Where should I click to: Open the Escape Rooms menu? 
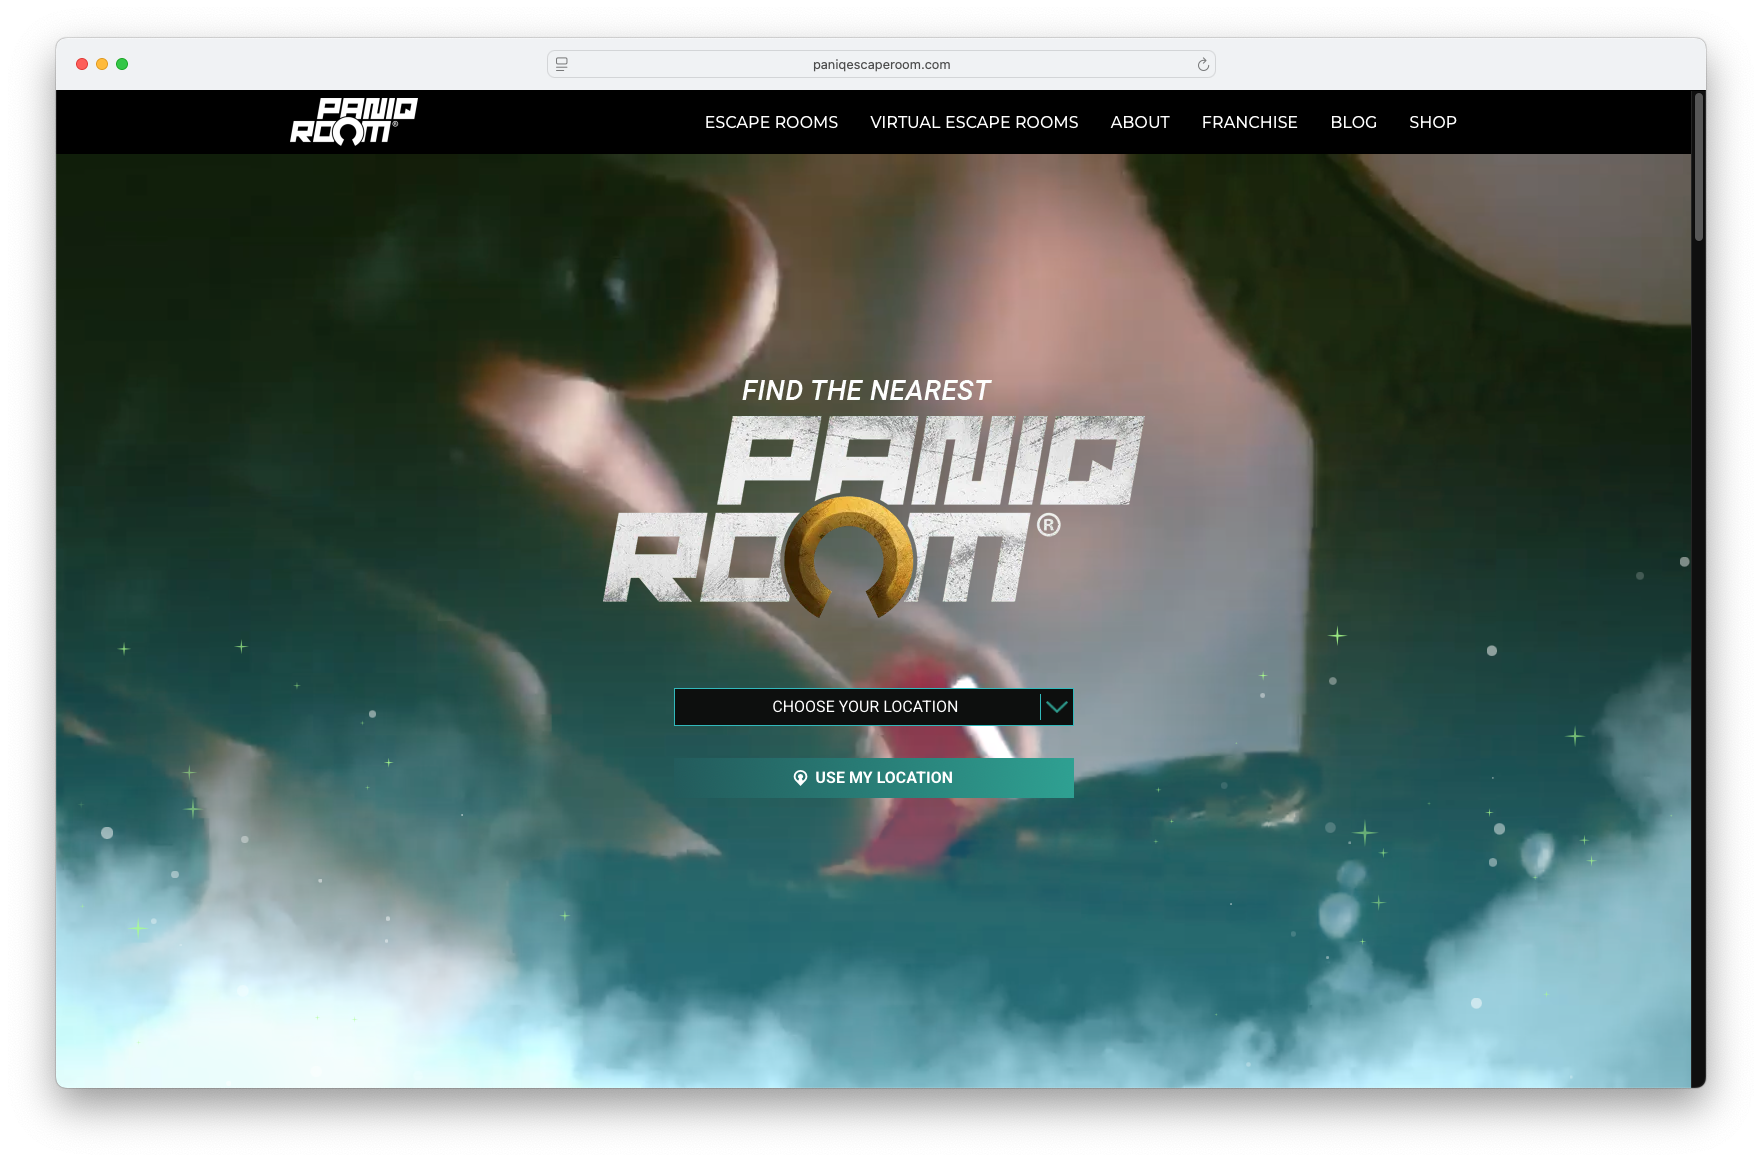click(771, 122)
